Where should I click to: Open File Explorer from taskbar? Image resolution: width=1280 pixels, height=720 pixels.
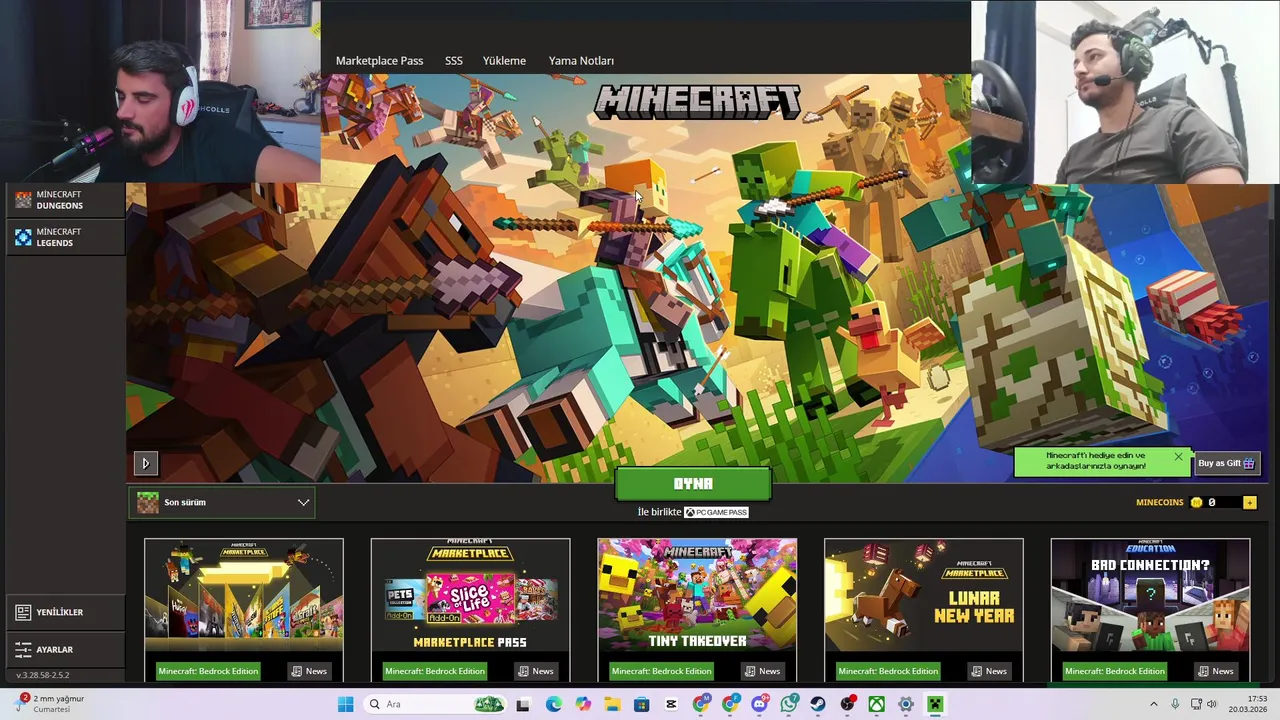coord(612,704)
